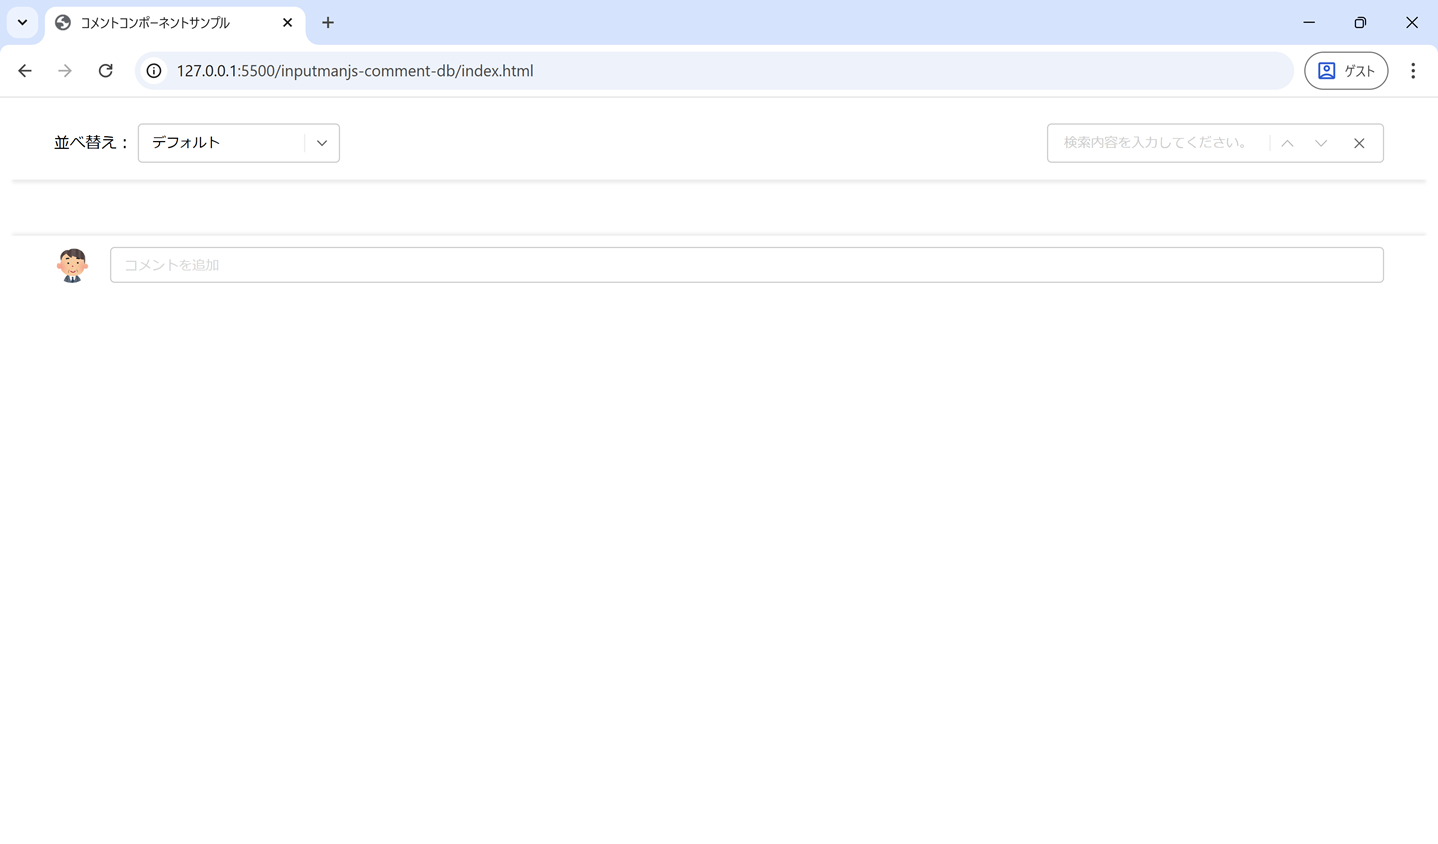Select the デフォルト sort combo box

[x=239, y=143]
